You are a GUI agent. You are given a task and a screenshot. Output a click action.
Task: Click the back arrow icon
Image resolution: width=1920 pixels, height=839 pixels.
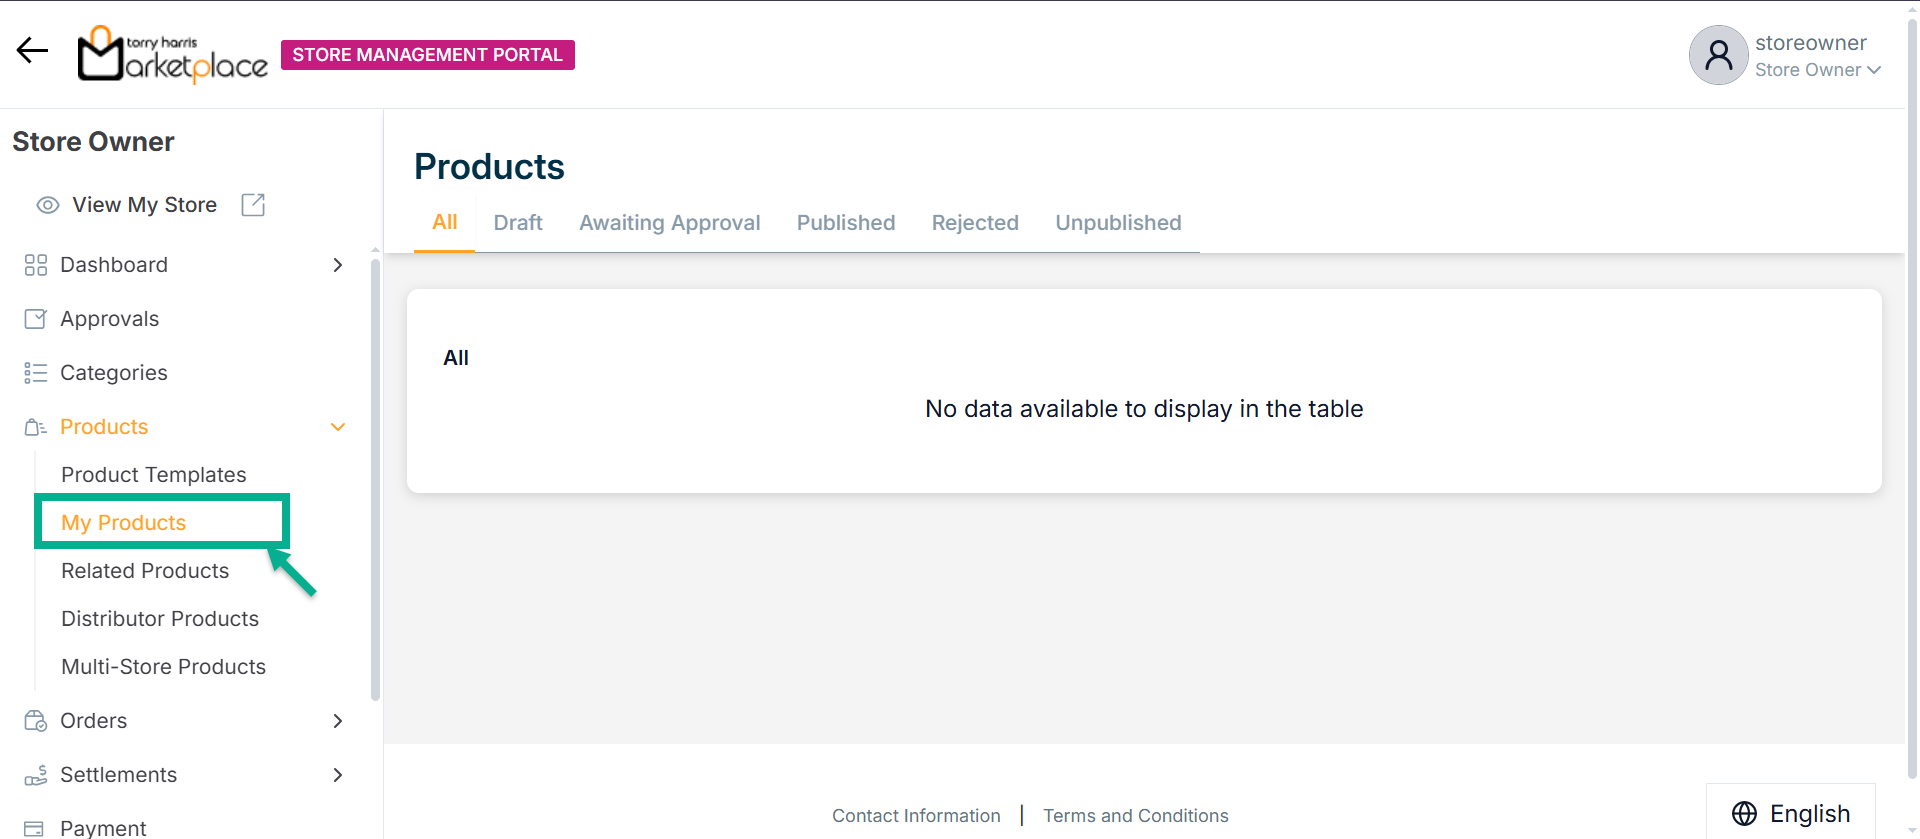(32, 50)
